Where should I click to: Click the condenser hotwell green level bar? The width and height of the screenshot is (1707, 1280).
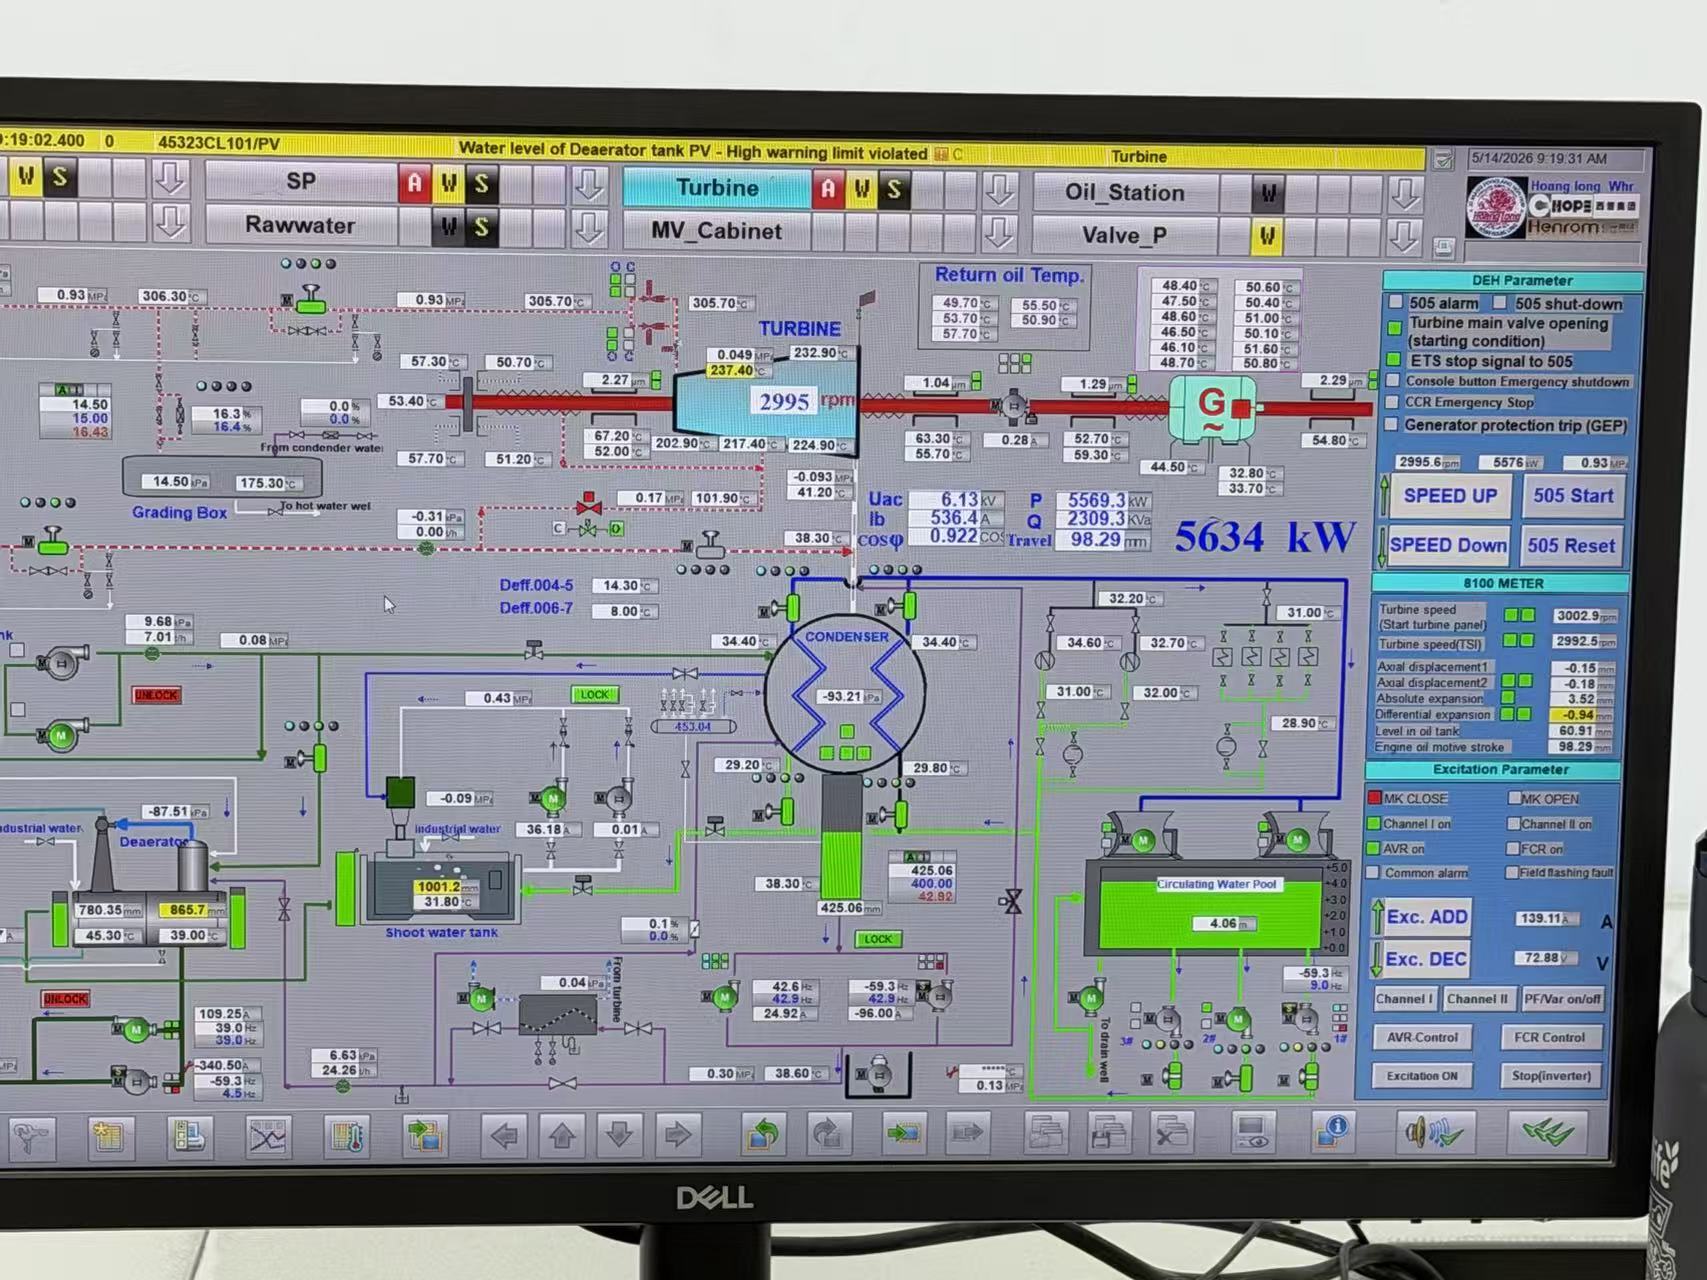(x=841, y=865)
